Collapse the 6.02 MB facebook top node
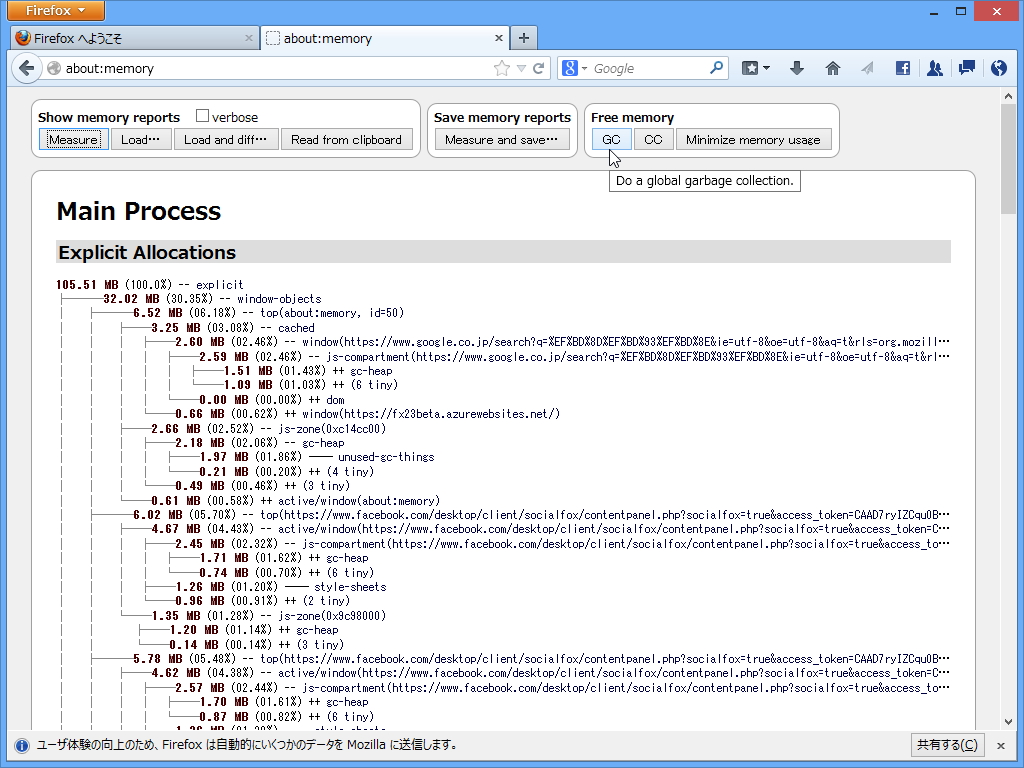This screenshot has width=1024, height=768. pos(541,515)
